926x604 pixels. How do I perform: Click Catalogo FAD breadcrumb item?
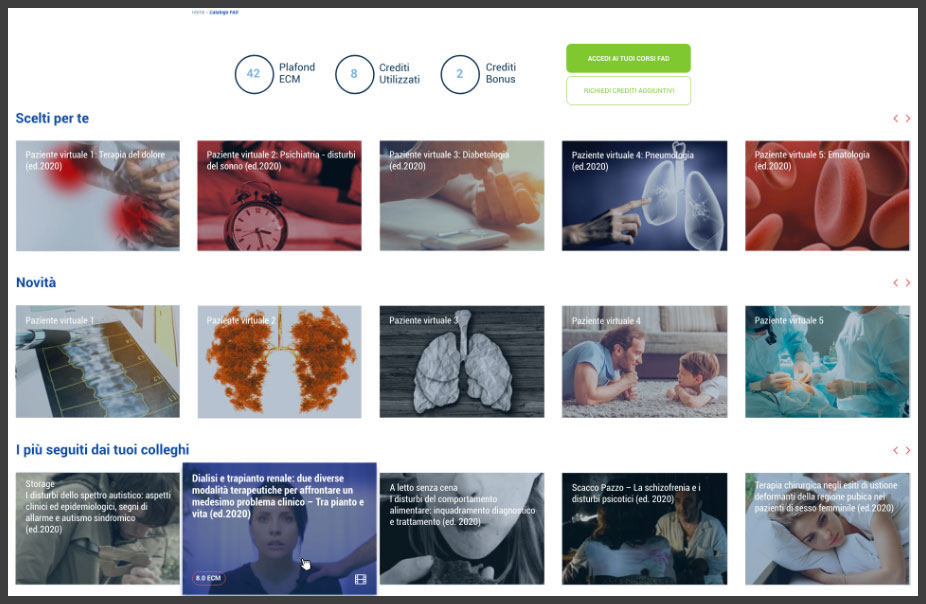tap(224, 12)
